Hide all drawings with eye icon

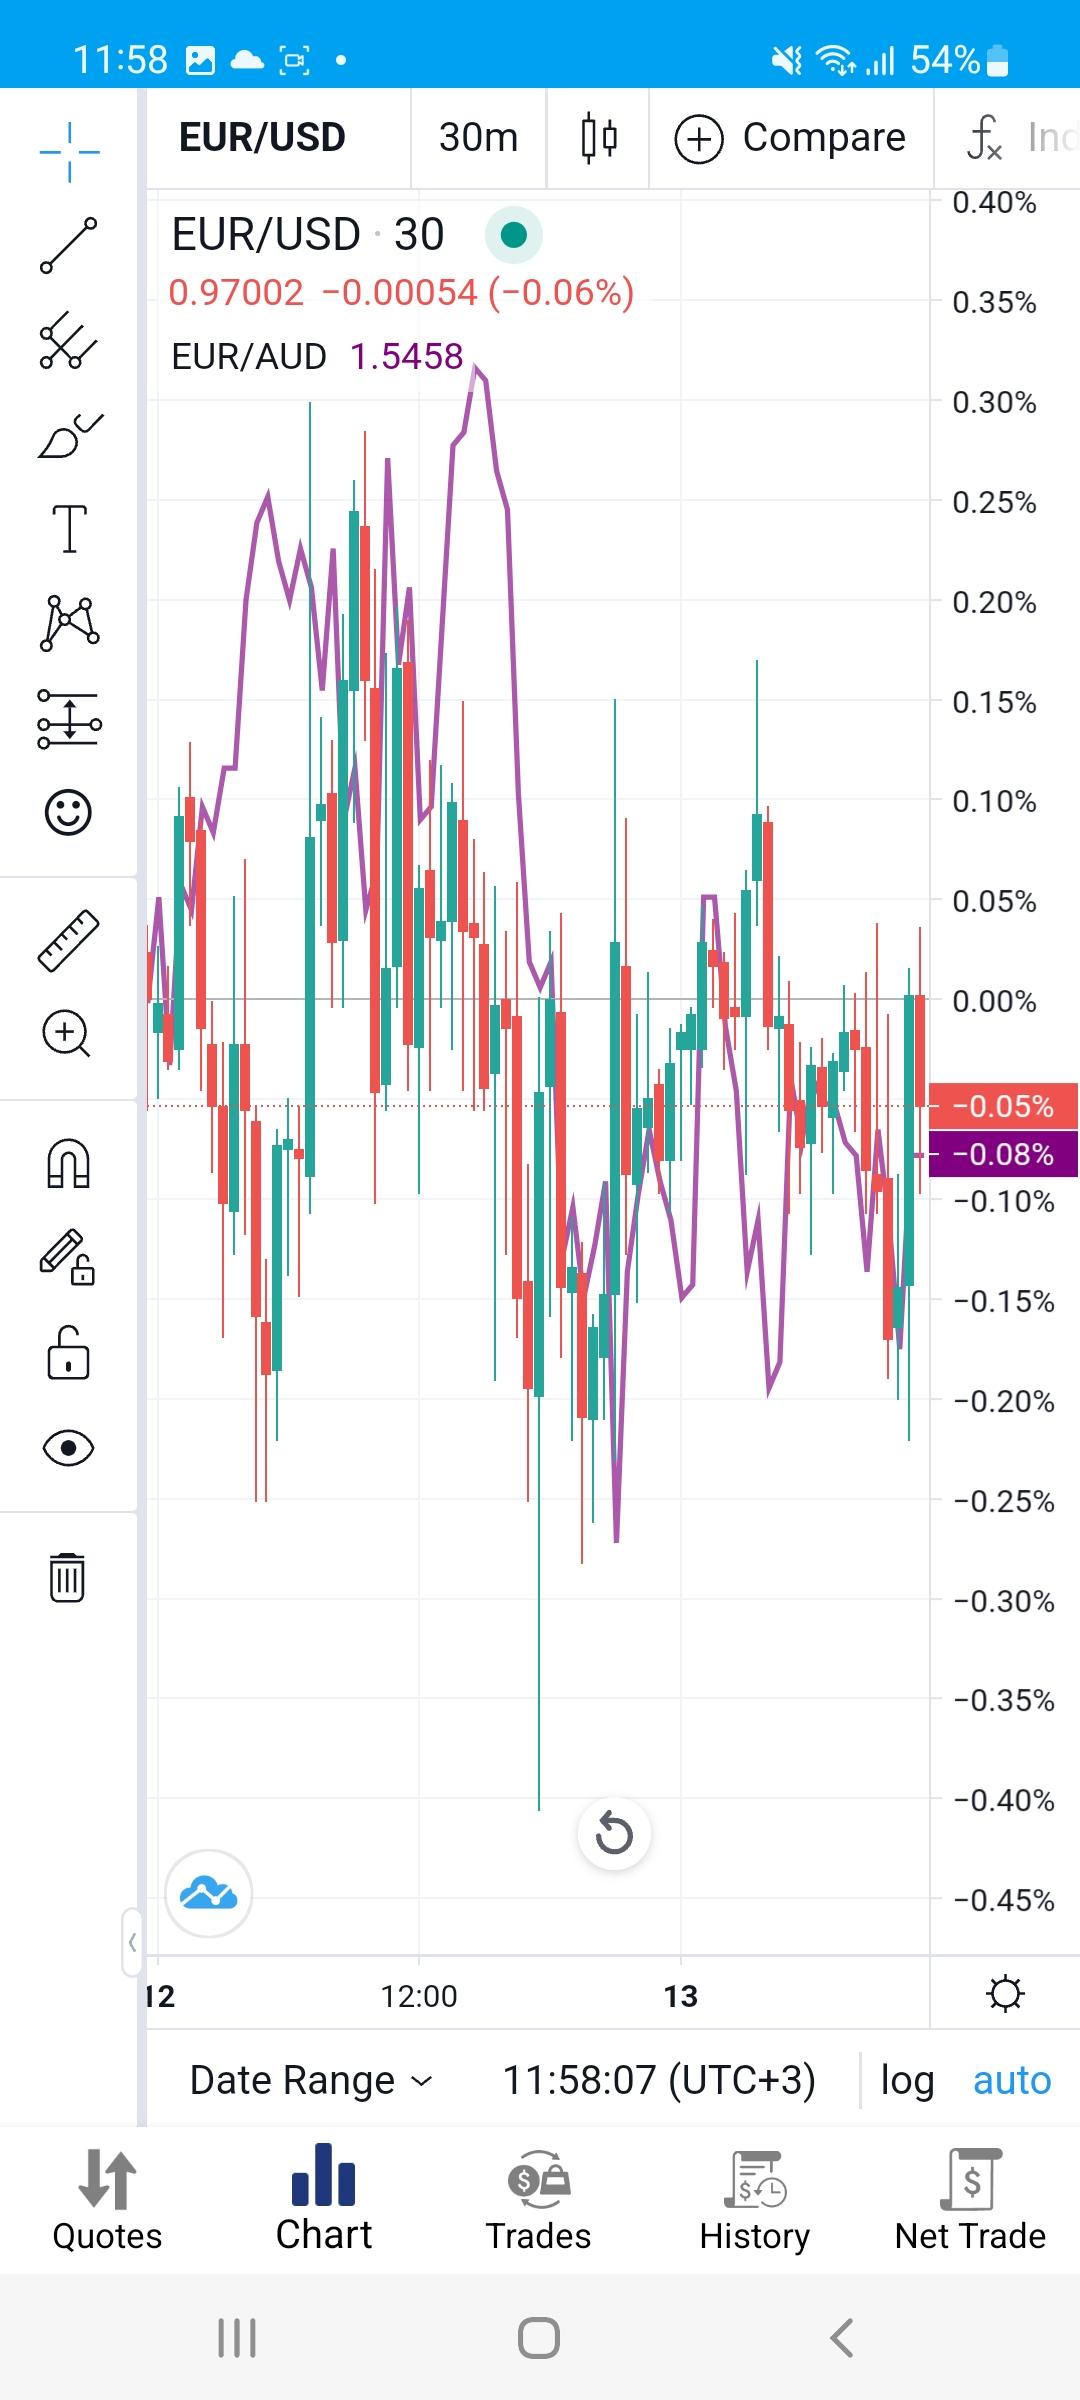point(69,1448)
